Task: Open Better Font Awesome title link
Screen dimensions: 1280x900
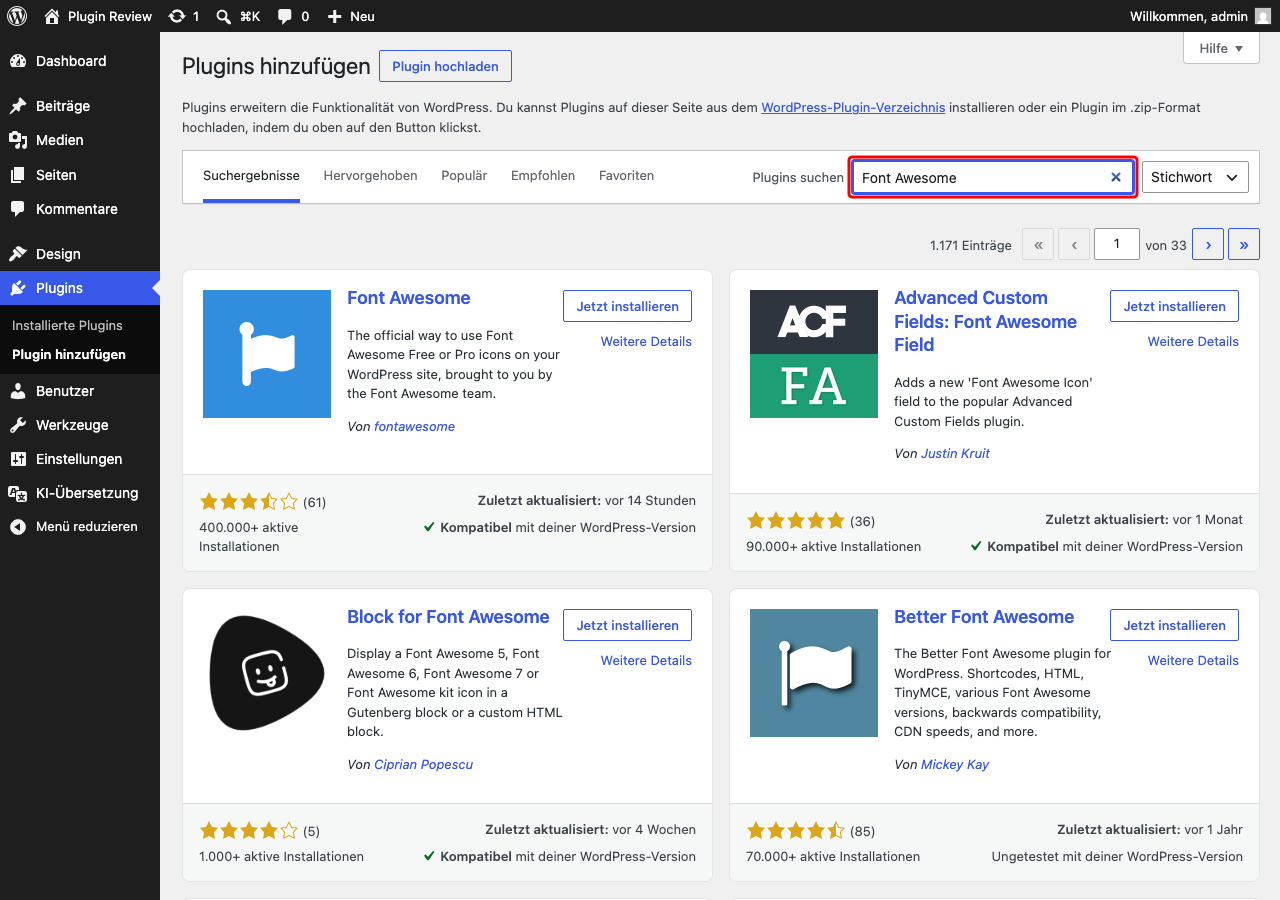Action: coord(984,617)
